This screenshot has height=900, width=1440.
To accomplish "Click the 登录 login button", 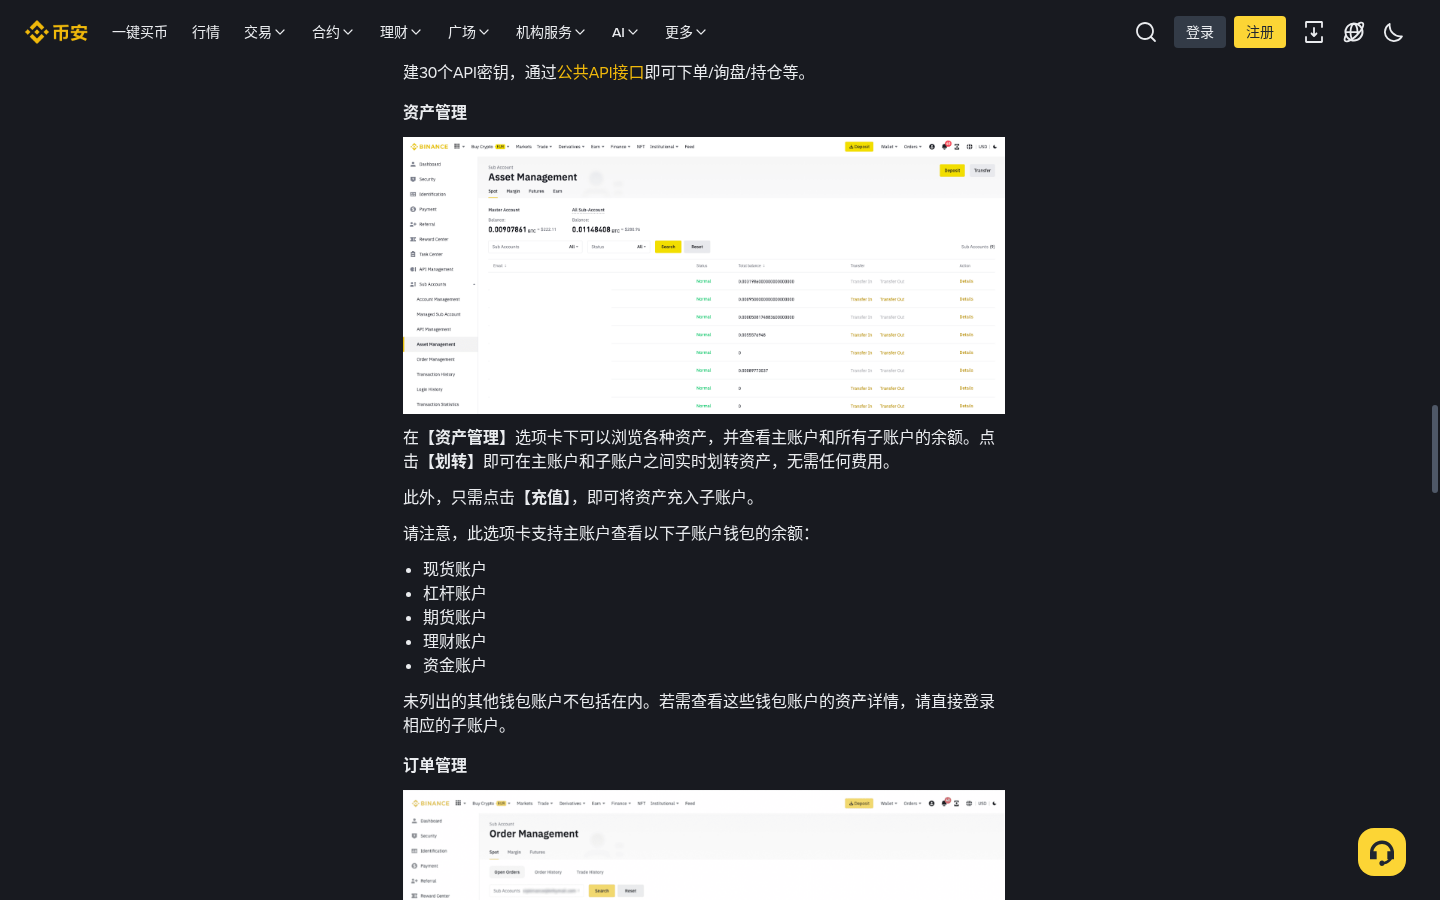I will click(1200, 32).
